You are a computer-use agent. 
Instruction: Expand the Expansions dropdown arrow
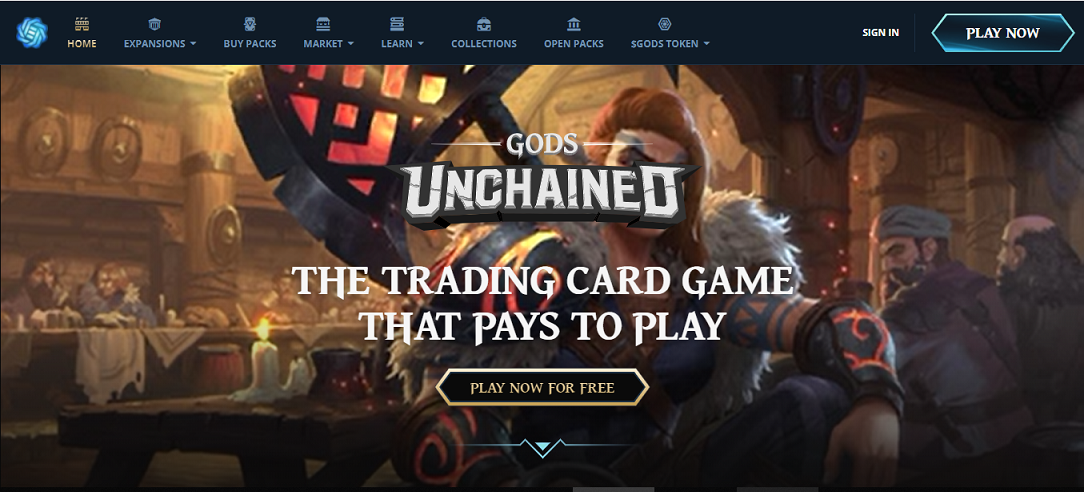point(193,44)
